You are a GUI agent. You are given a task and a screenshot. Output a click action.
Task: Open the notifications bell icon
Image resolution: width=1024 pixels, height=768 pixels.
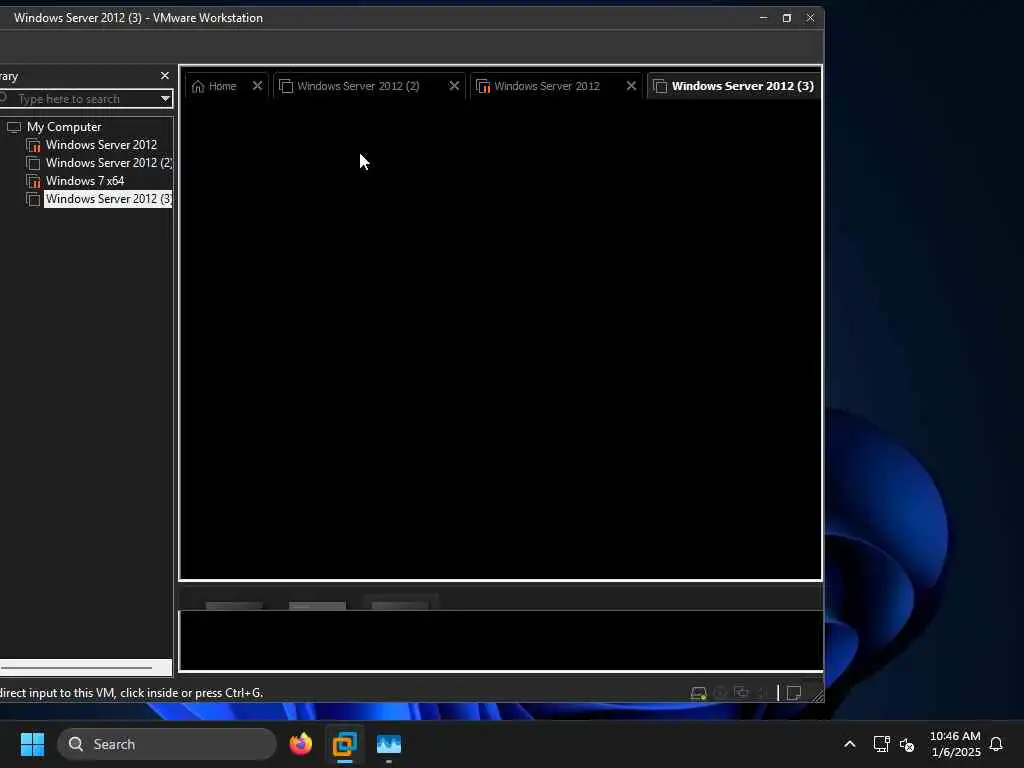pyautogui.click(x=996, y=744)
